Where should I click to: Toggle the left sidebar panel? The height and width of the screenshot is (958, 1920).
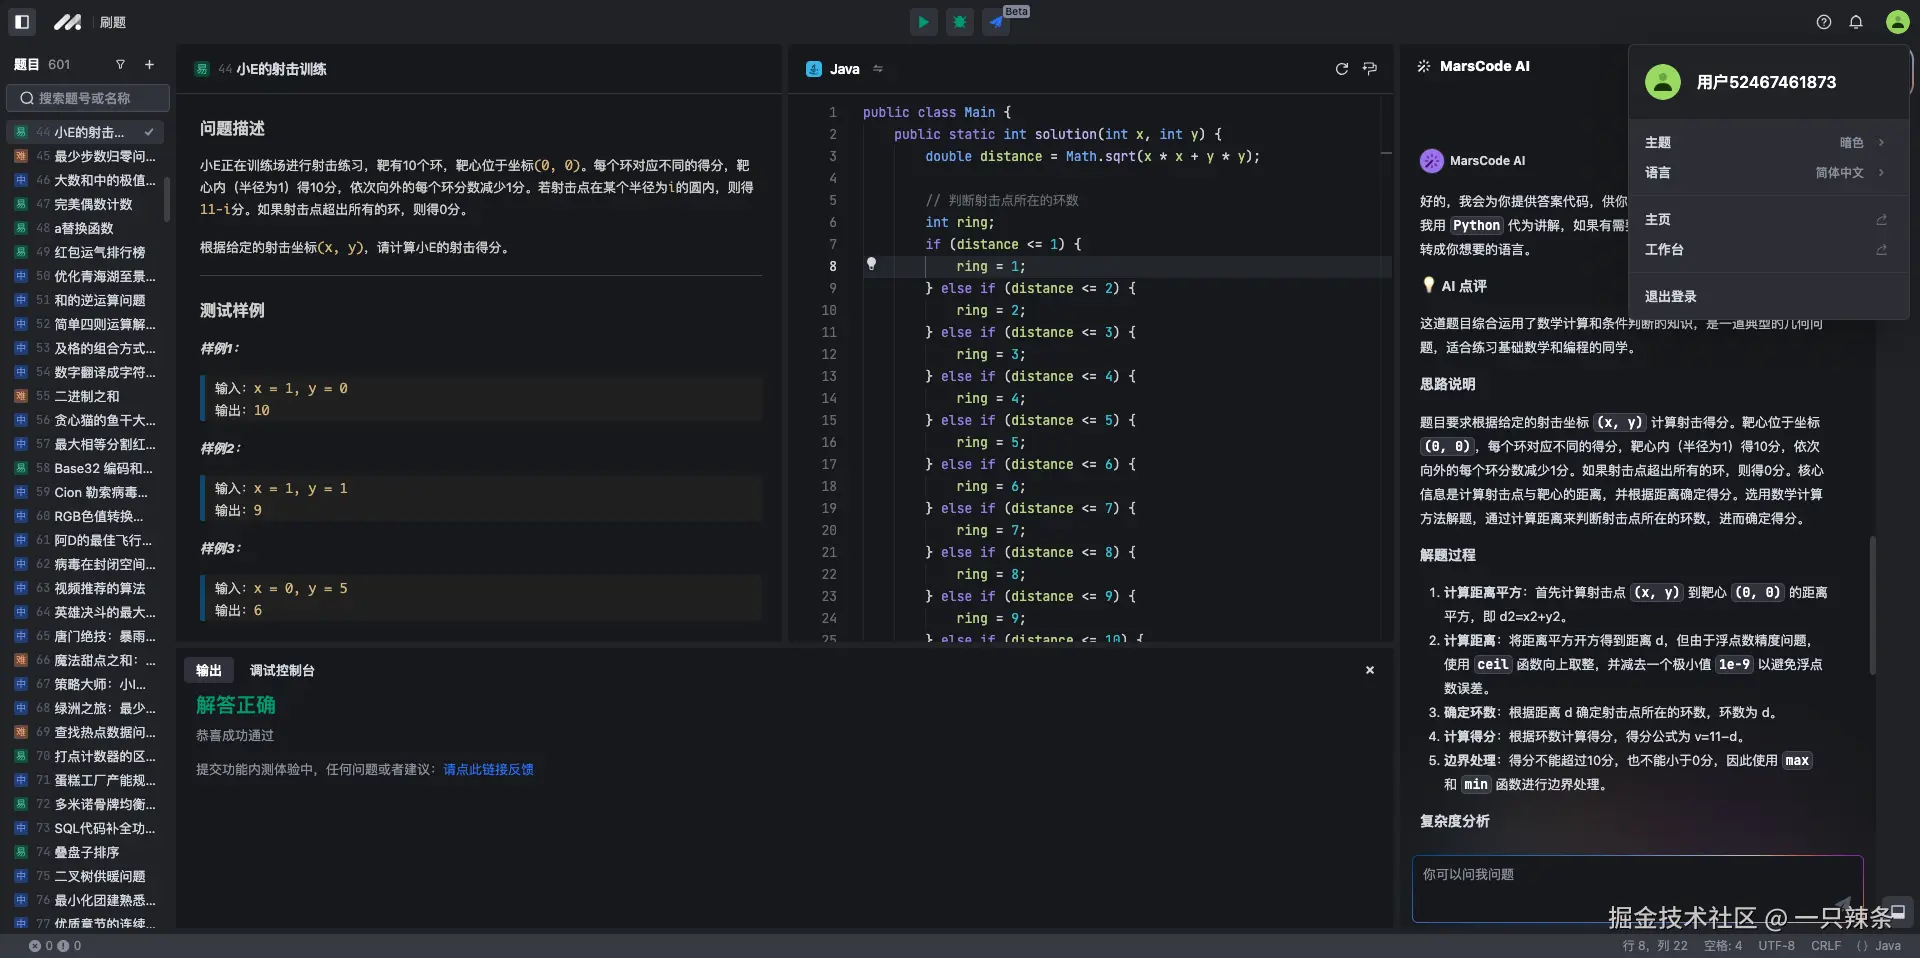pos(22,22)
